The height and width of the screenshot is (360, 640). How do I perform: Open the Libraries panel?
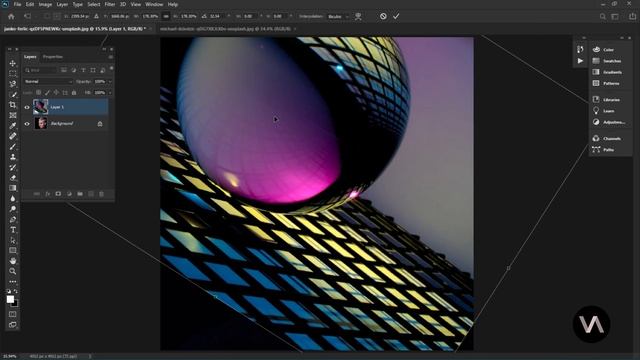pyautogui.click(x=607, y=100)
